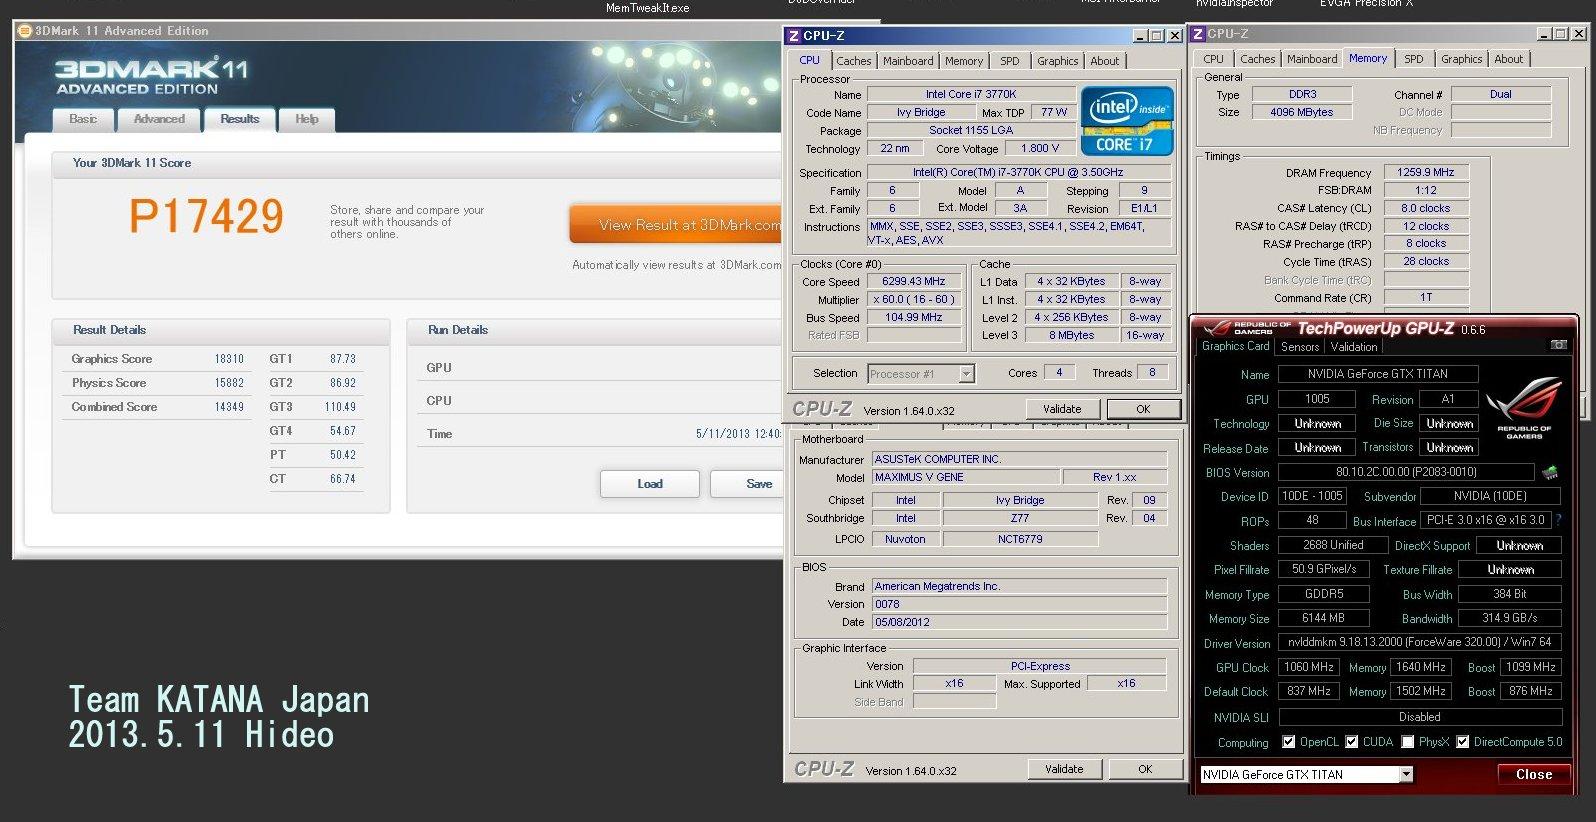
Task: Open the Caches tab in the CPU-Z processor window
Action: tap(853, 61)
